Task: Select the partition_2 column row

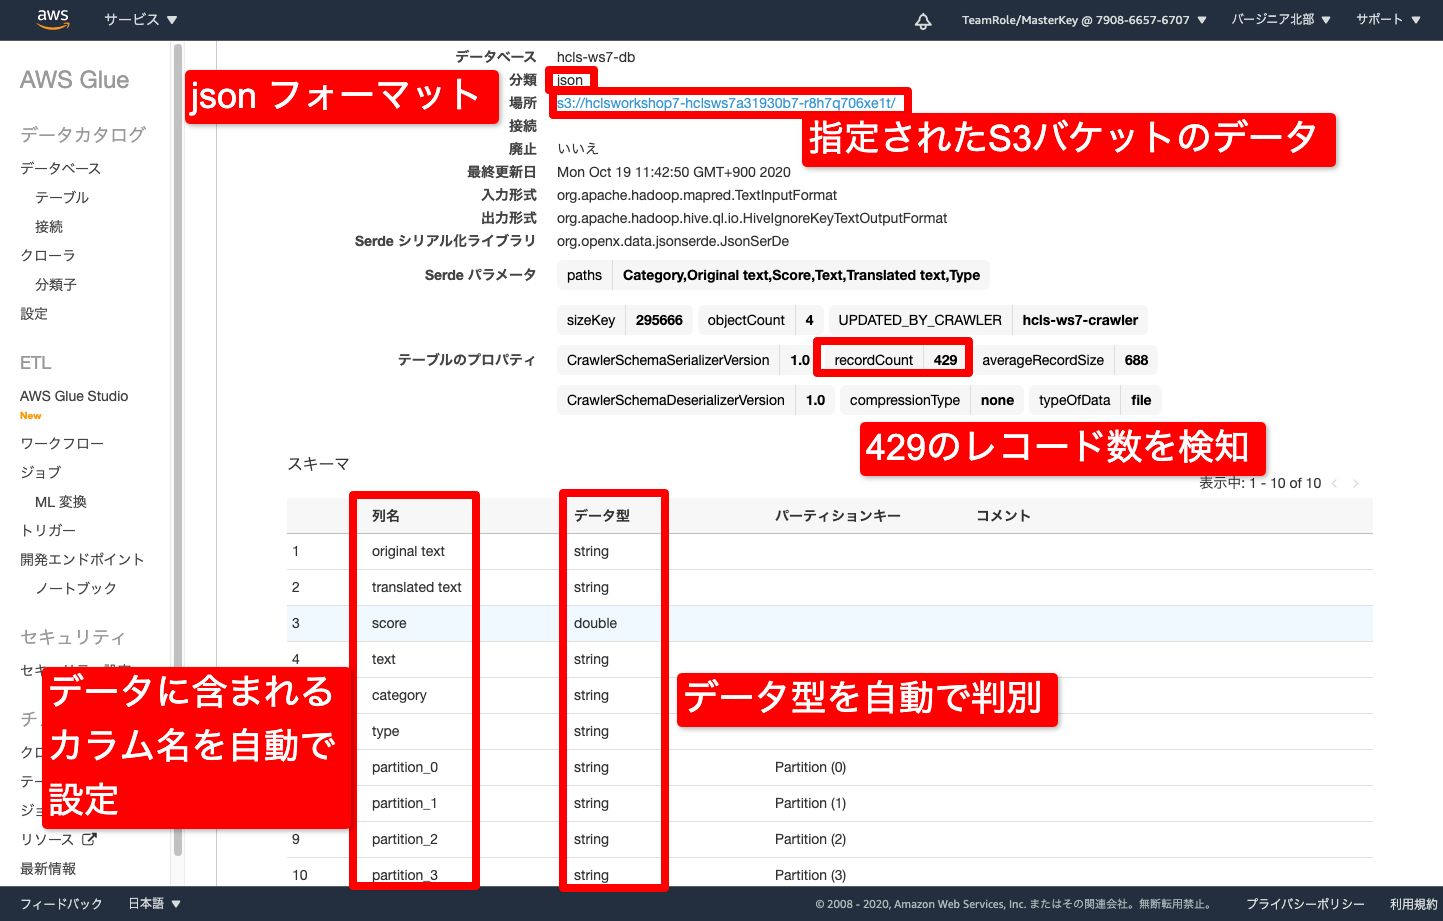Action: tap(829, 839)
